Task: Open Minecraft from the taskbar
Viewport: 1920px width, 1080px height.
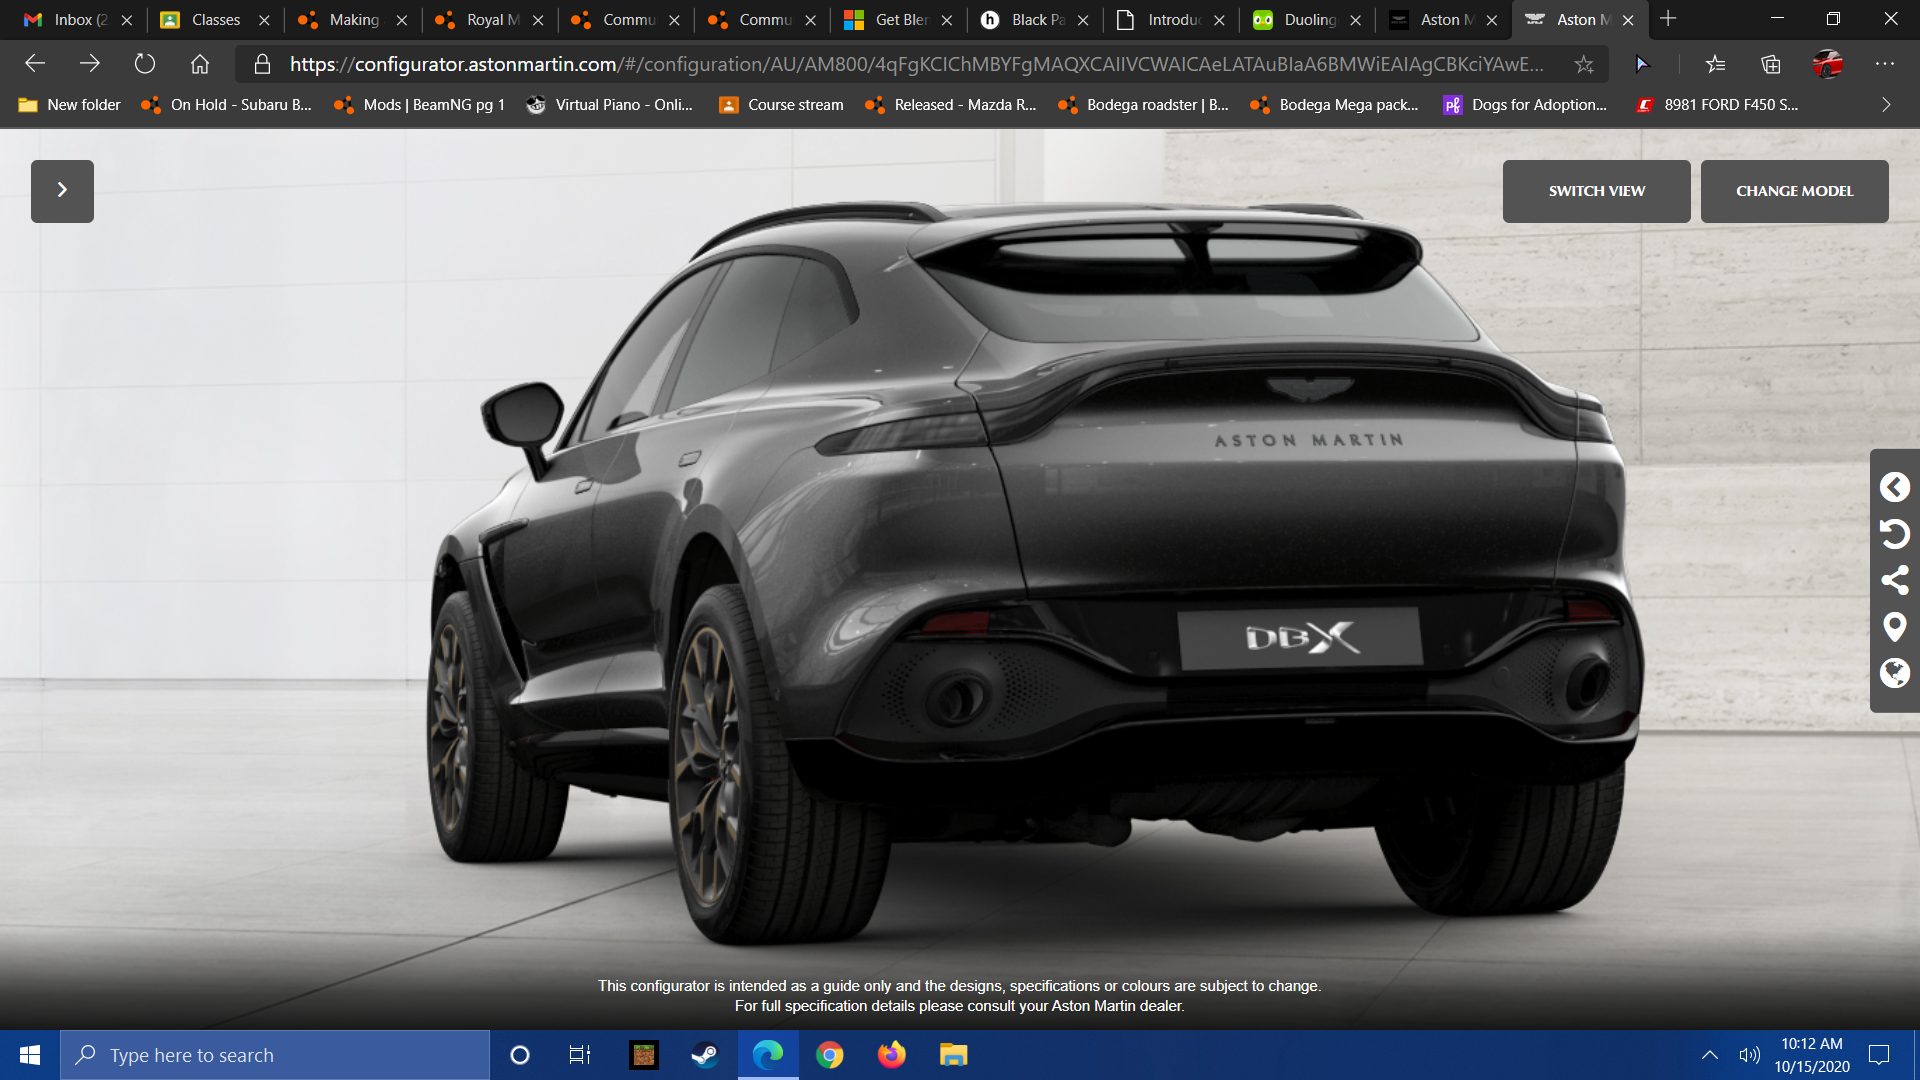Action: 644,1055
